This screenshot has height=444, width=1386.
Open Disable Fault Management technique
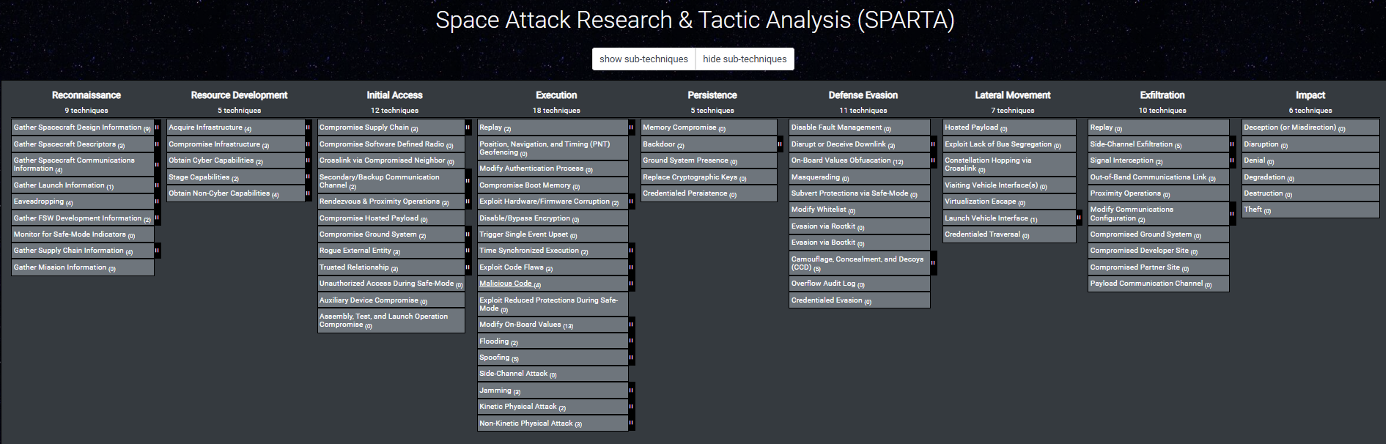click(x=859, y=128)
